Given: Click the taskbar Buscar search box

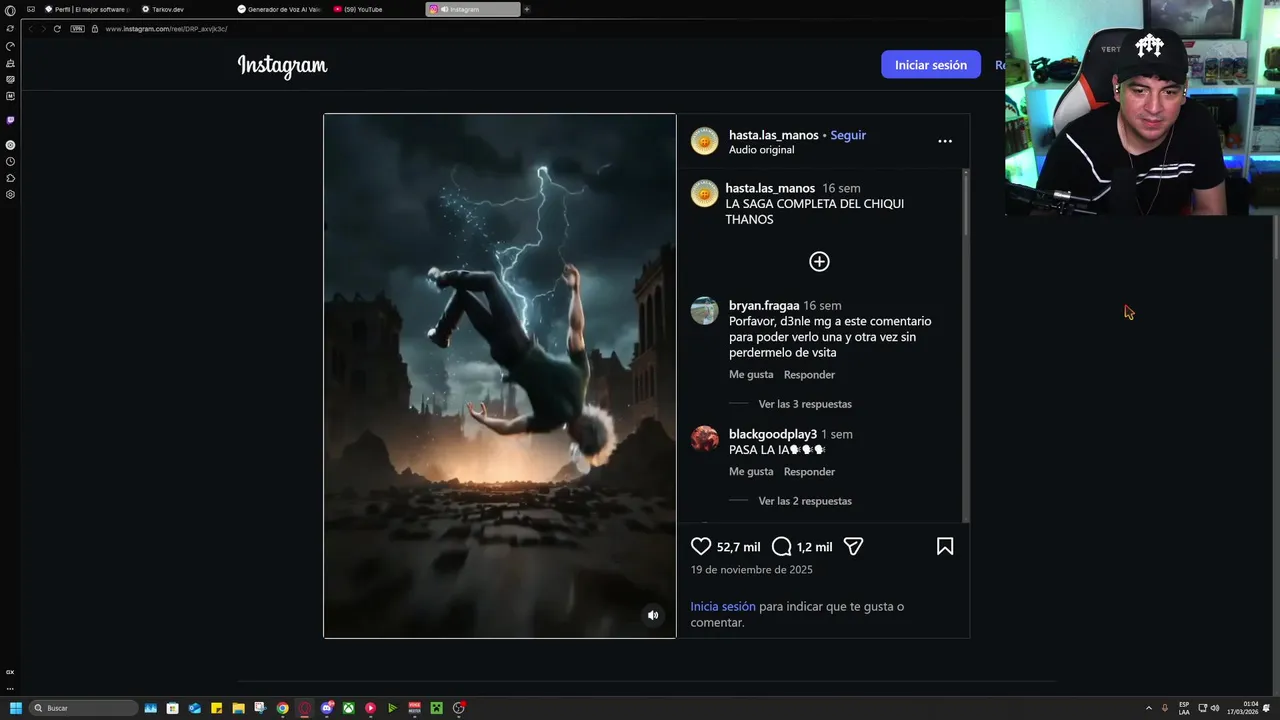Looking at the screenshot, I should 83,708.
